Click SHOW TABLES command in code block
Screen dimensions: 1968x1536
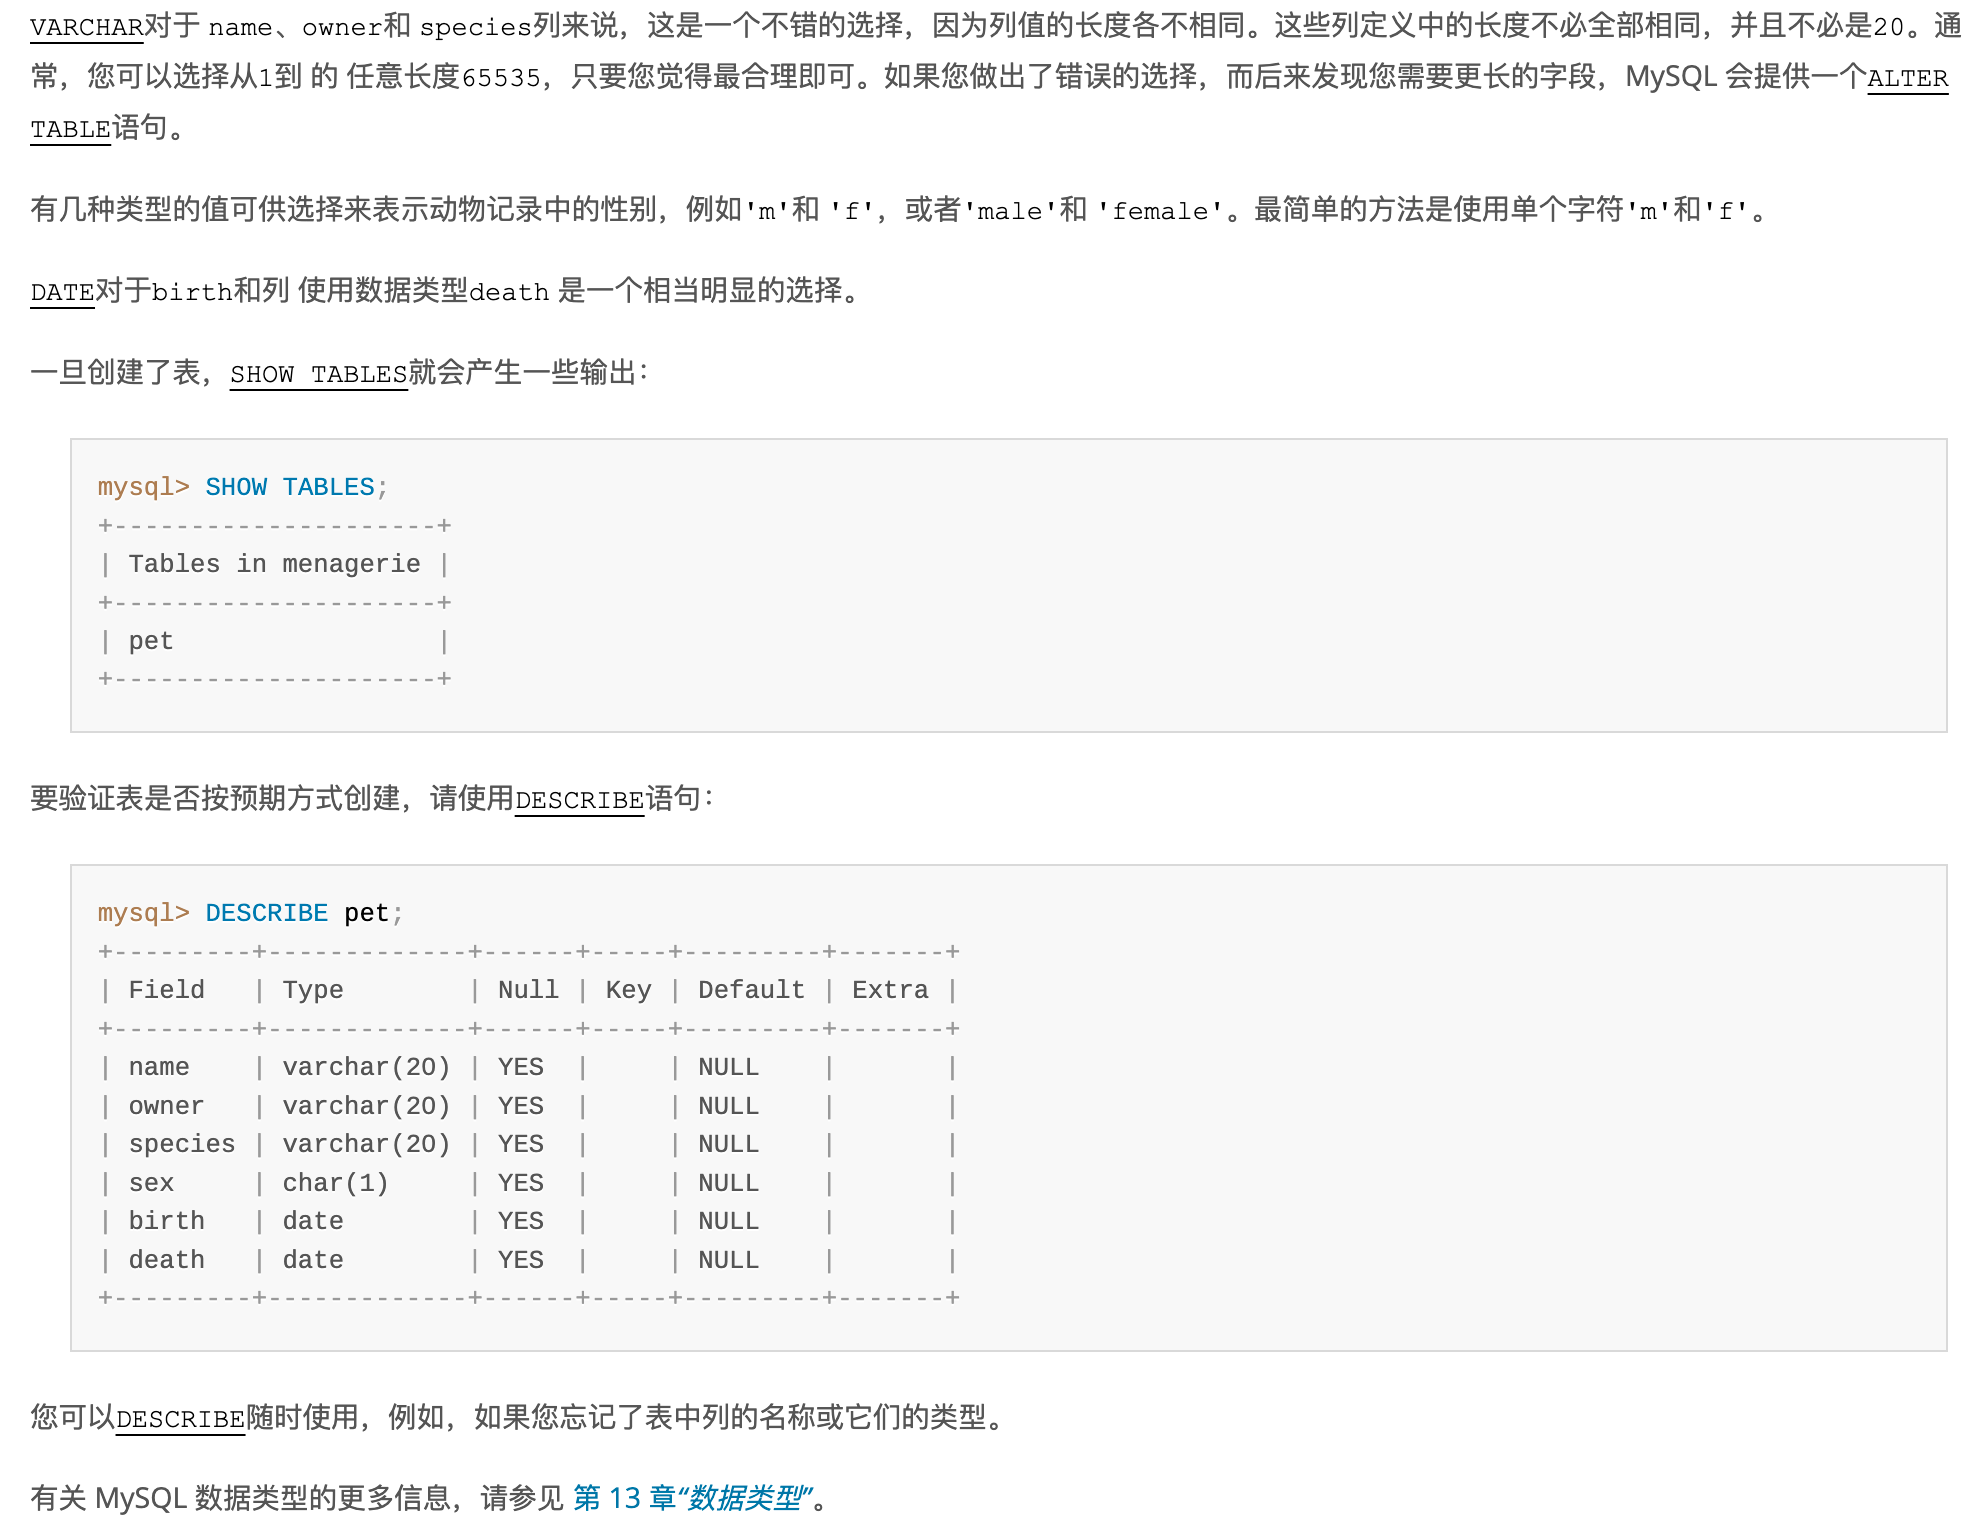tap(290, 487)
